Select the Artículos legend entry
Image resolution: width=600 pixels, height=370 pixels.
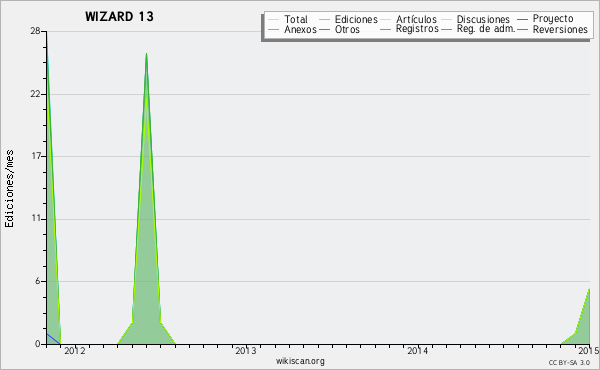[x=409, y=19]
